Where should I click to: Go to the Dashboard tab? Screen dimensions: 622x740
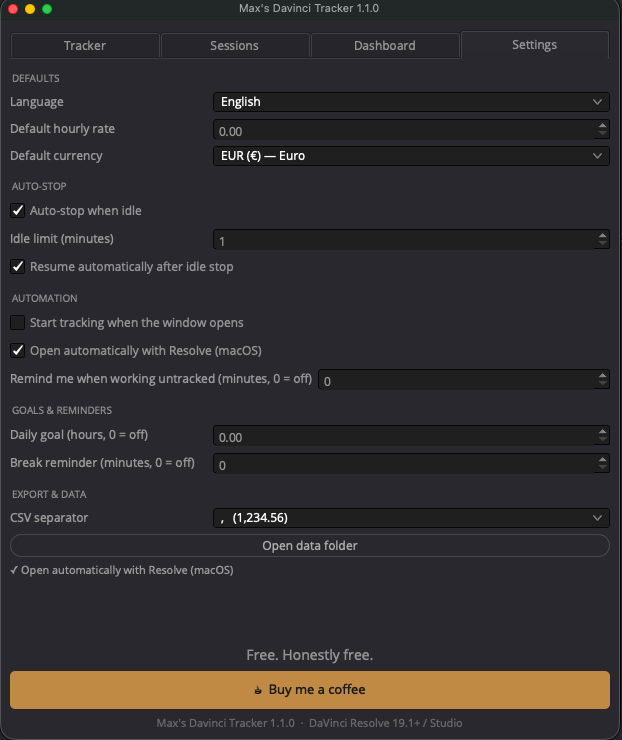(385, 46)
